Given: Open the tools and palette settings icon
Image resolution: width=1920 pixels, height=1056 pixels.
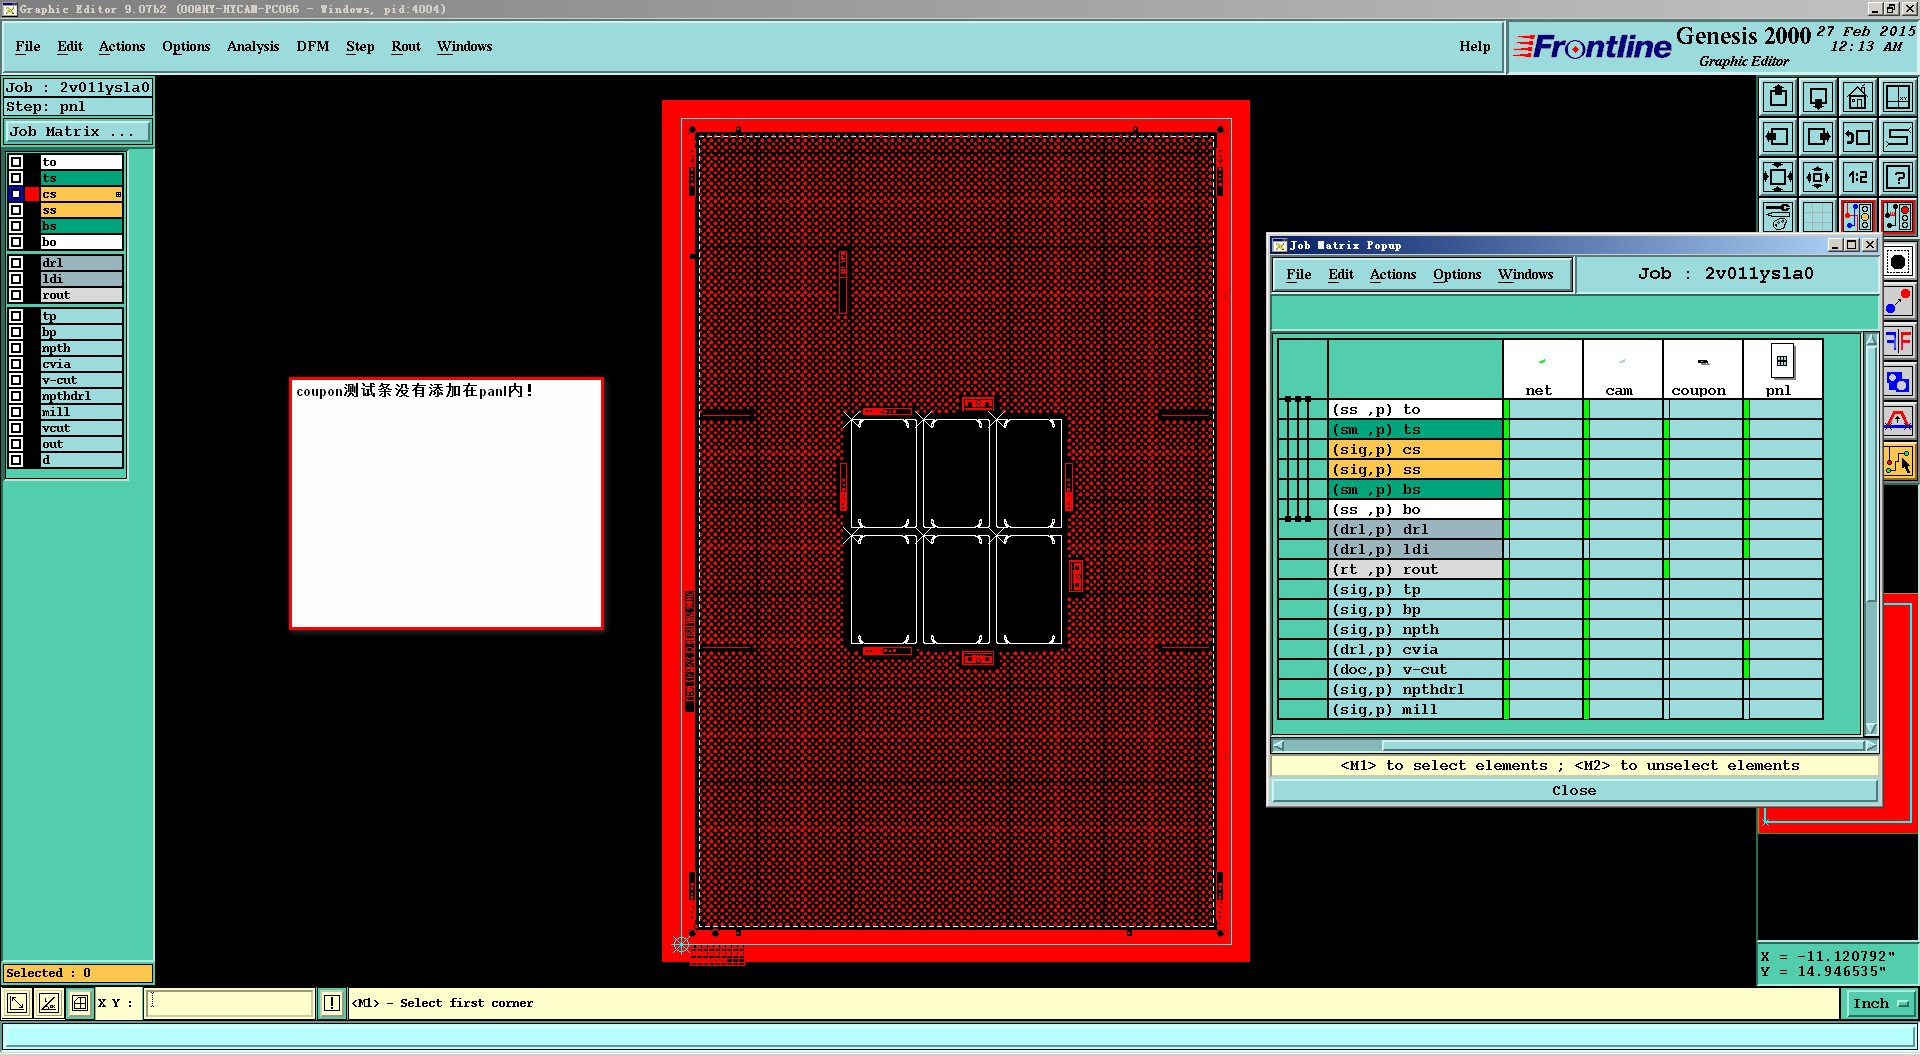Looking at the screenshot, I should [1778, 216].
